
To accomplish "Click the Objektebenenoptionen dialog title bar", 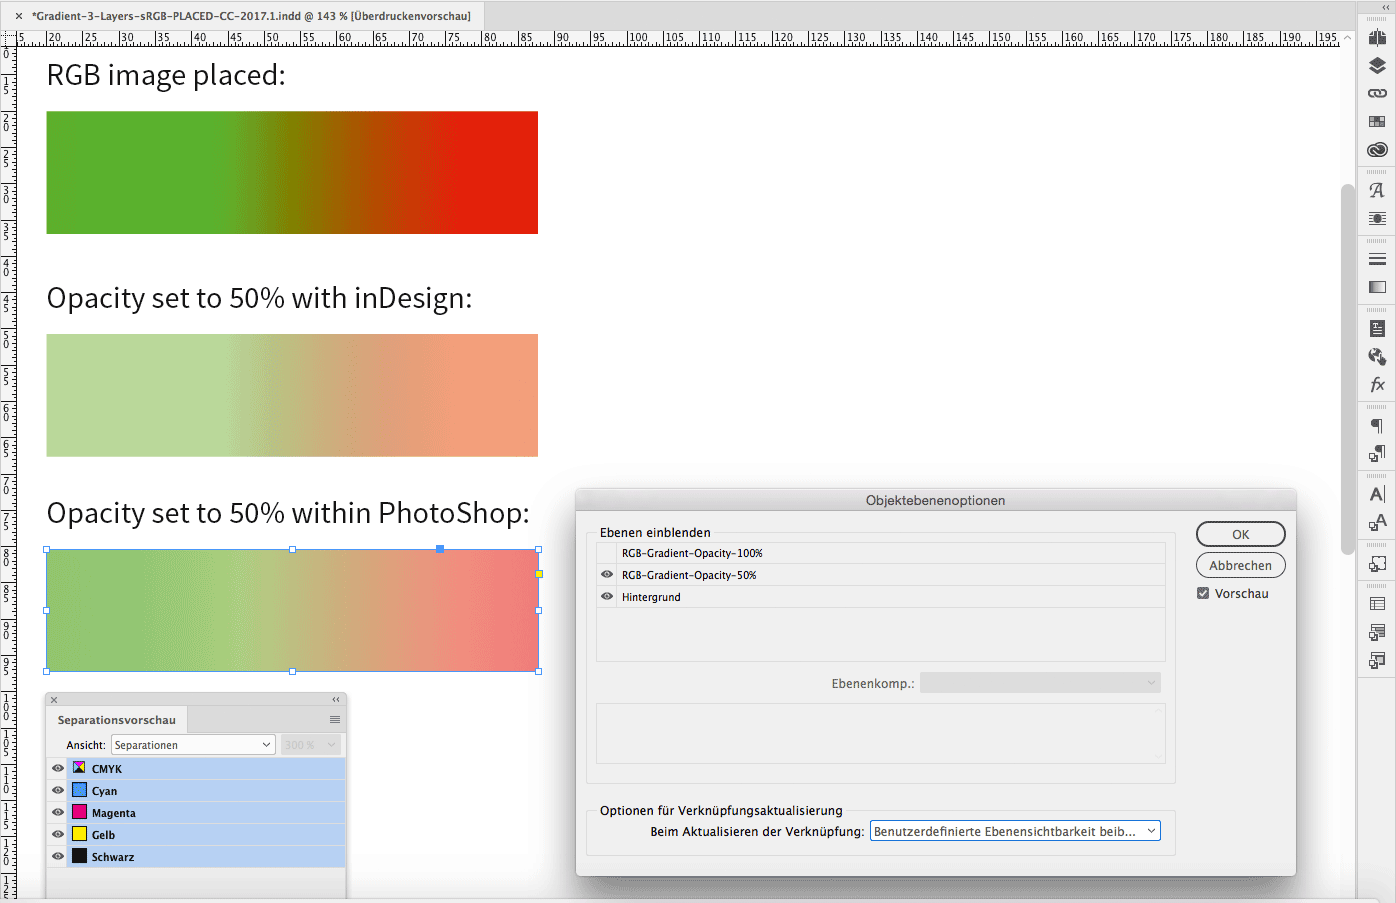I will coord(936,500).
